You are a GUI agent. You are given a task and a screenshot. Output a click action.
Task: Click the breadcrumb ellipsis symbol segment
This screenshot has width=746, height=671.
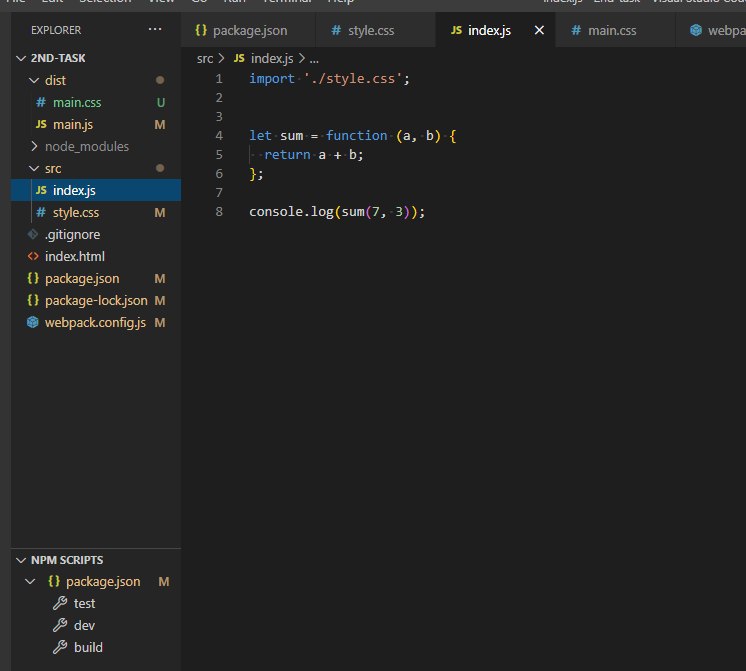click(314, 59)
